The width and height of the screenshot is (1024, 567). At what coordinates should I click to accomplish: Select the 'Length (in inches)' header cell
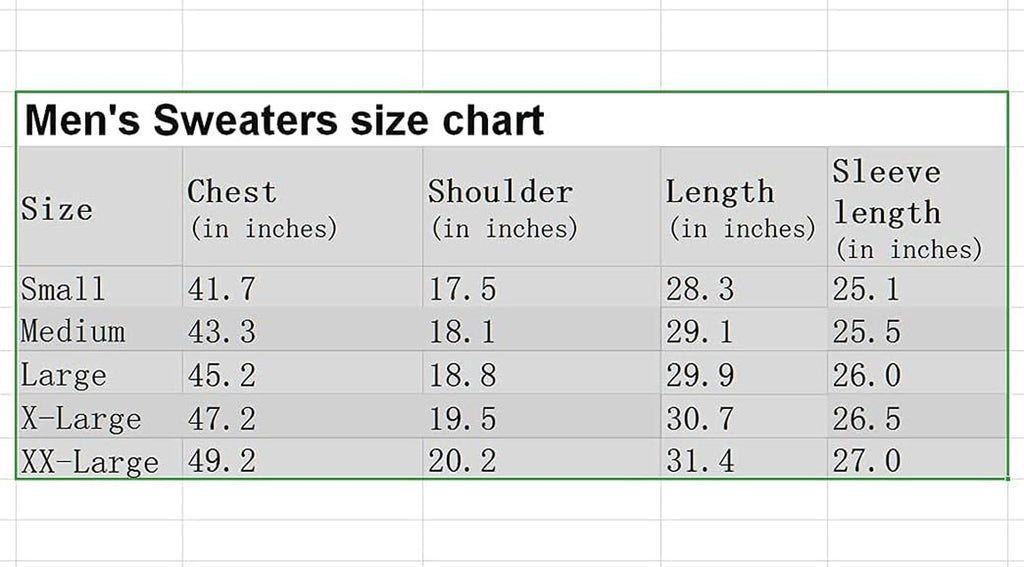[741, 209]
